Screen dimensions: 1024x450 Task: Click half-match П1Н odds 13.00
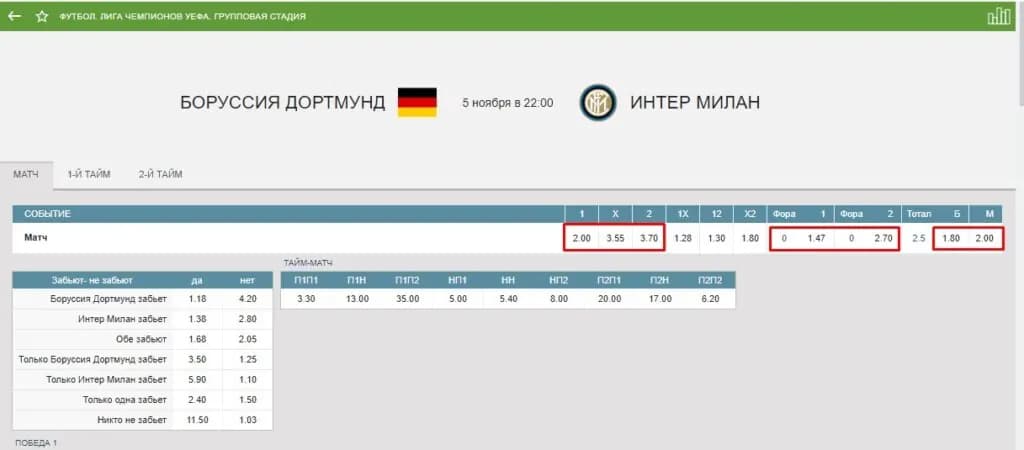[356, 299]
